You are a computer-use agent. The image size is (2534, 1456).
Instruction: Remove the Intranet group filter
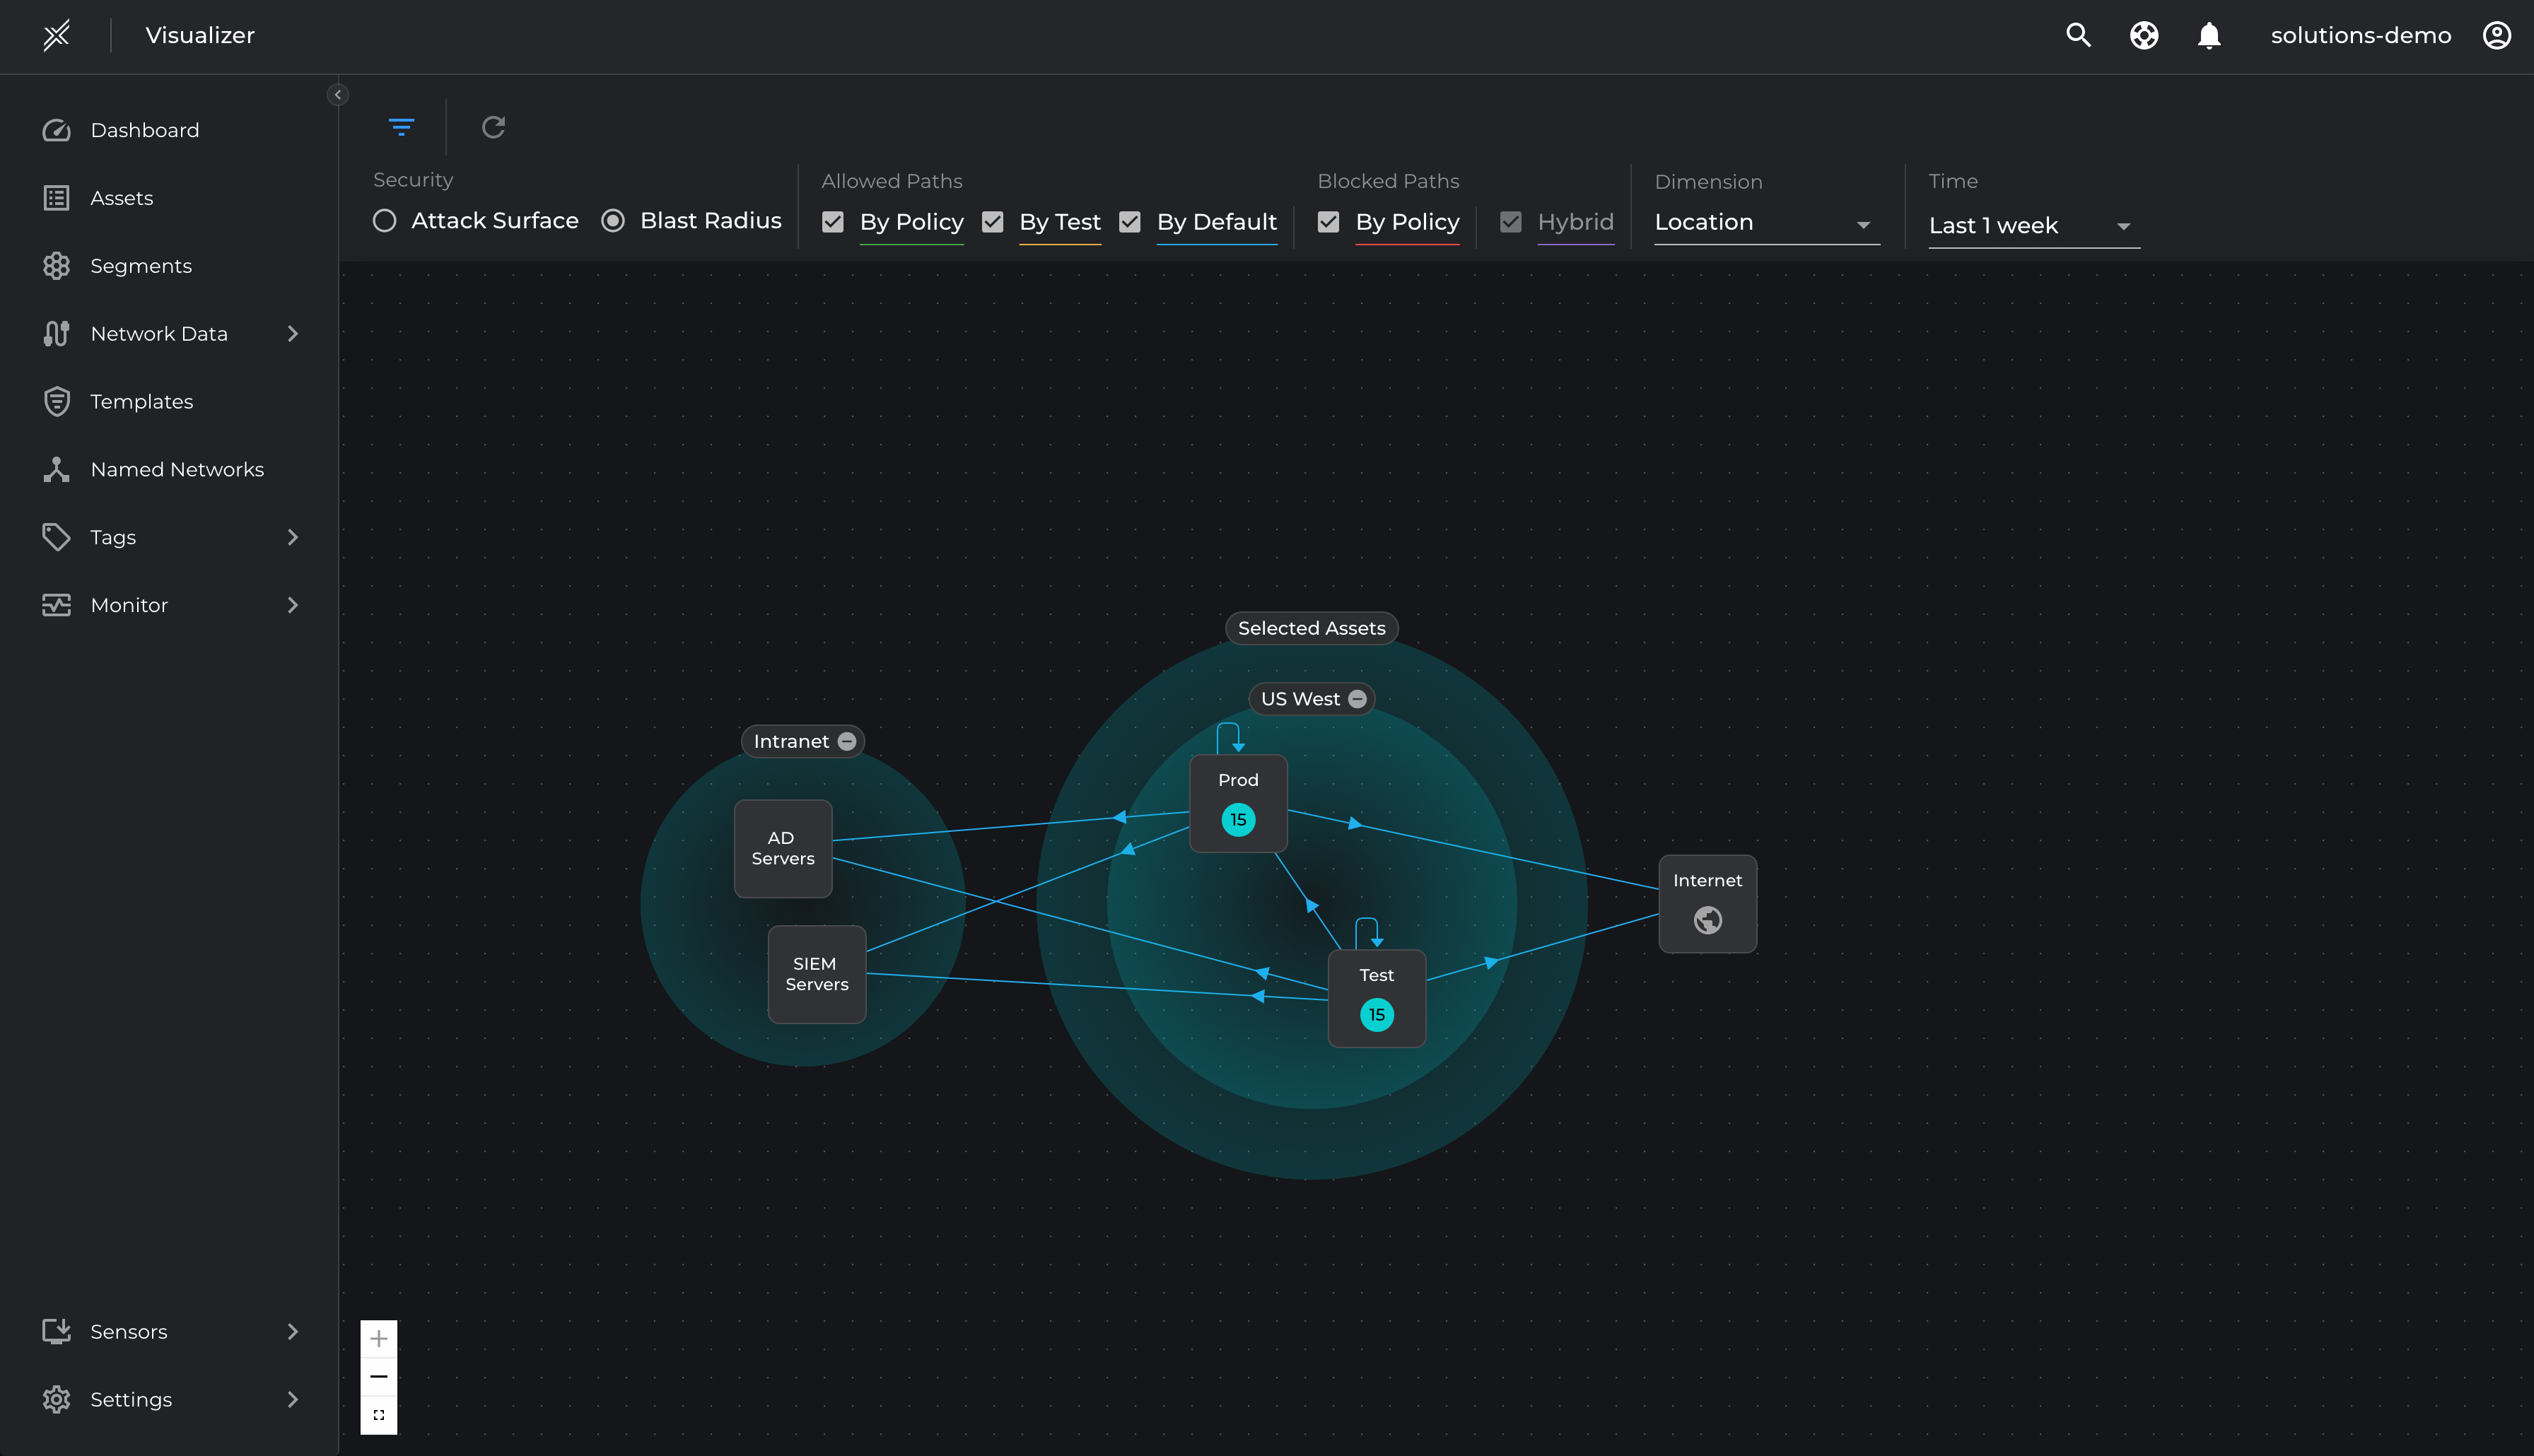pyautogui.click(x=848, y=740)
